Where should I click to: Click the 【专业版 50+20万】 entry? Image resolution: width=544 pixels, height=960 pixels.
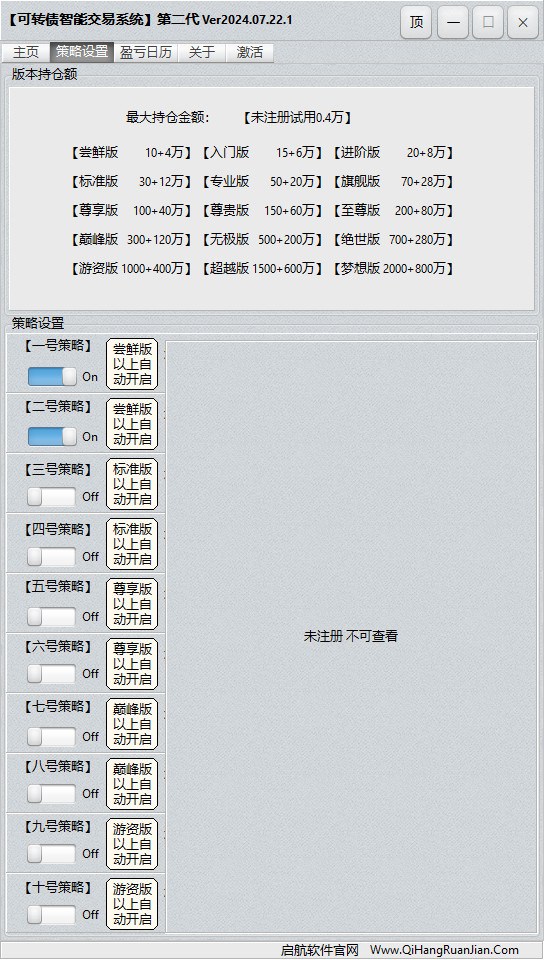coord(262,181)
